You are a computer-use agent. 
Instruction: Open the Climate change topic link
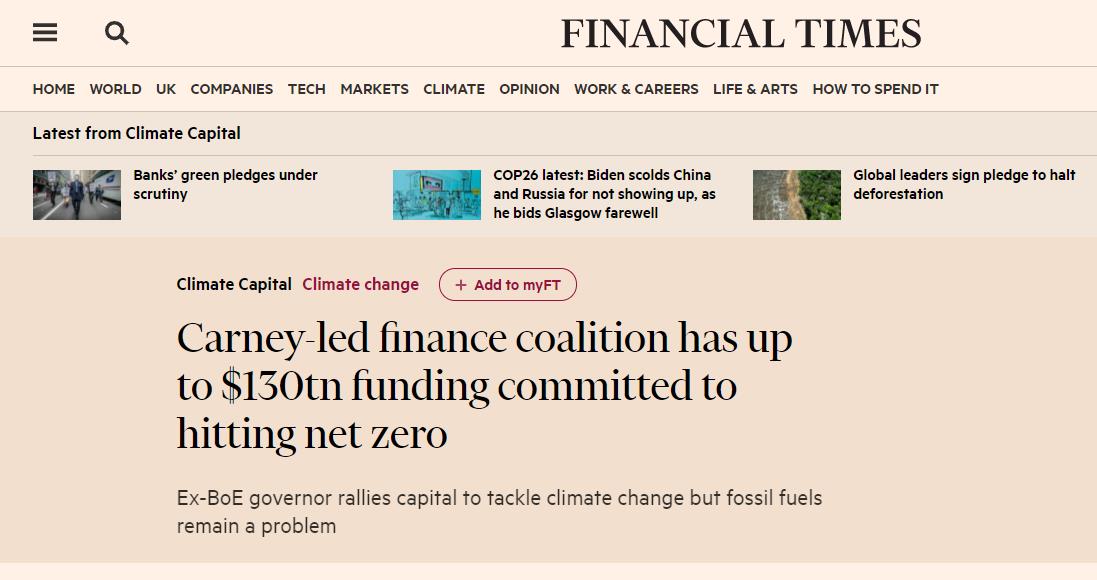[x=360, y=284]
